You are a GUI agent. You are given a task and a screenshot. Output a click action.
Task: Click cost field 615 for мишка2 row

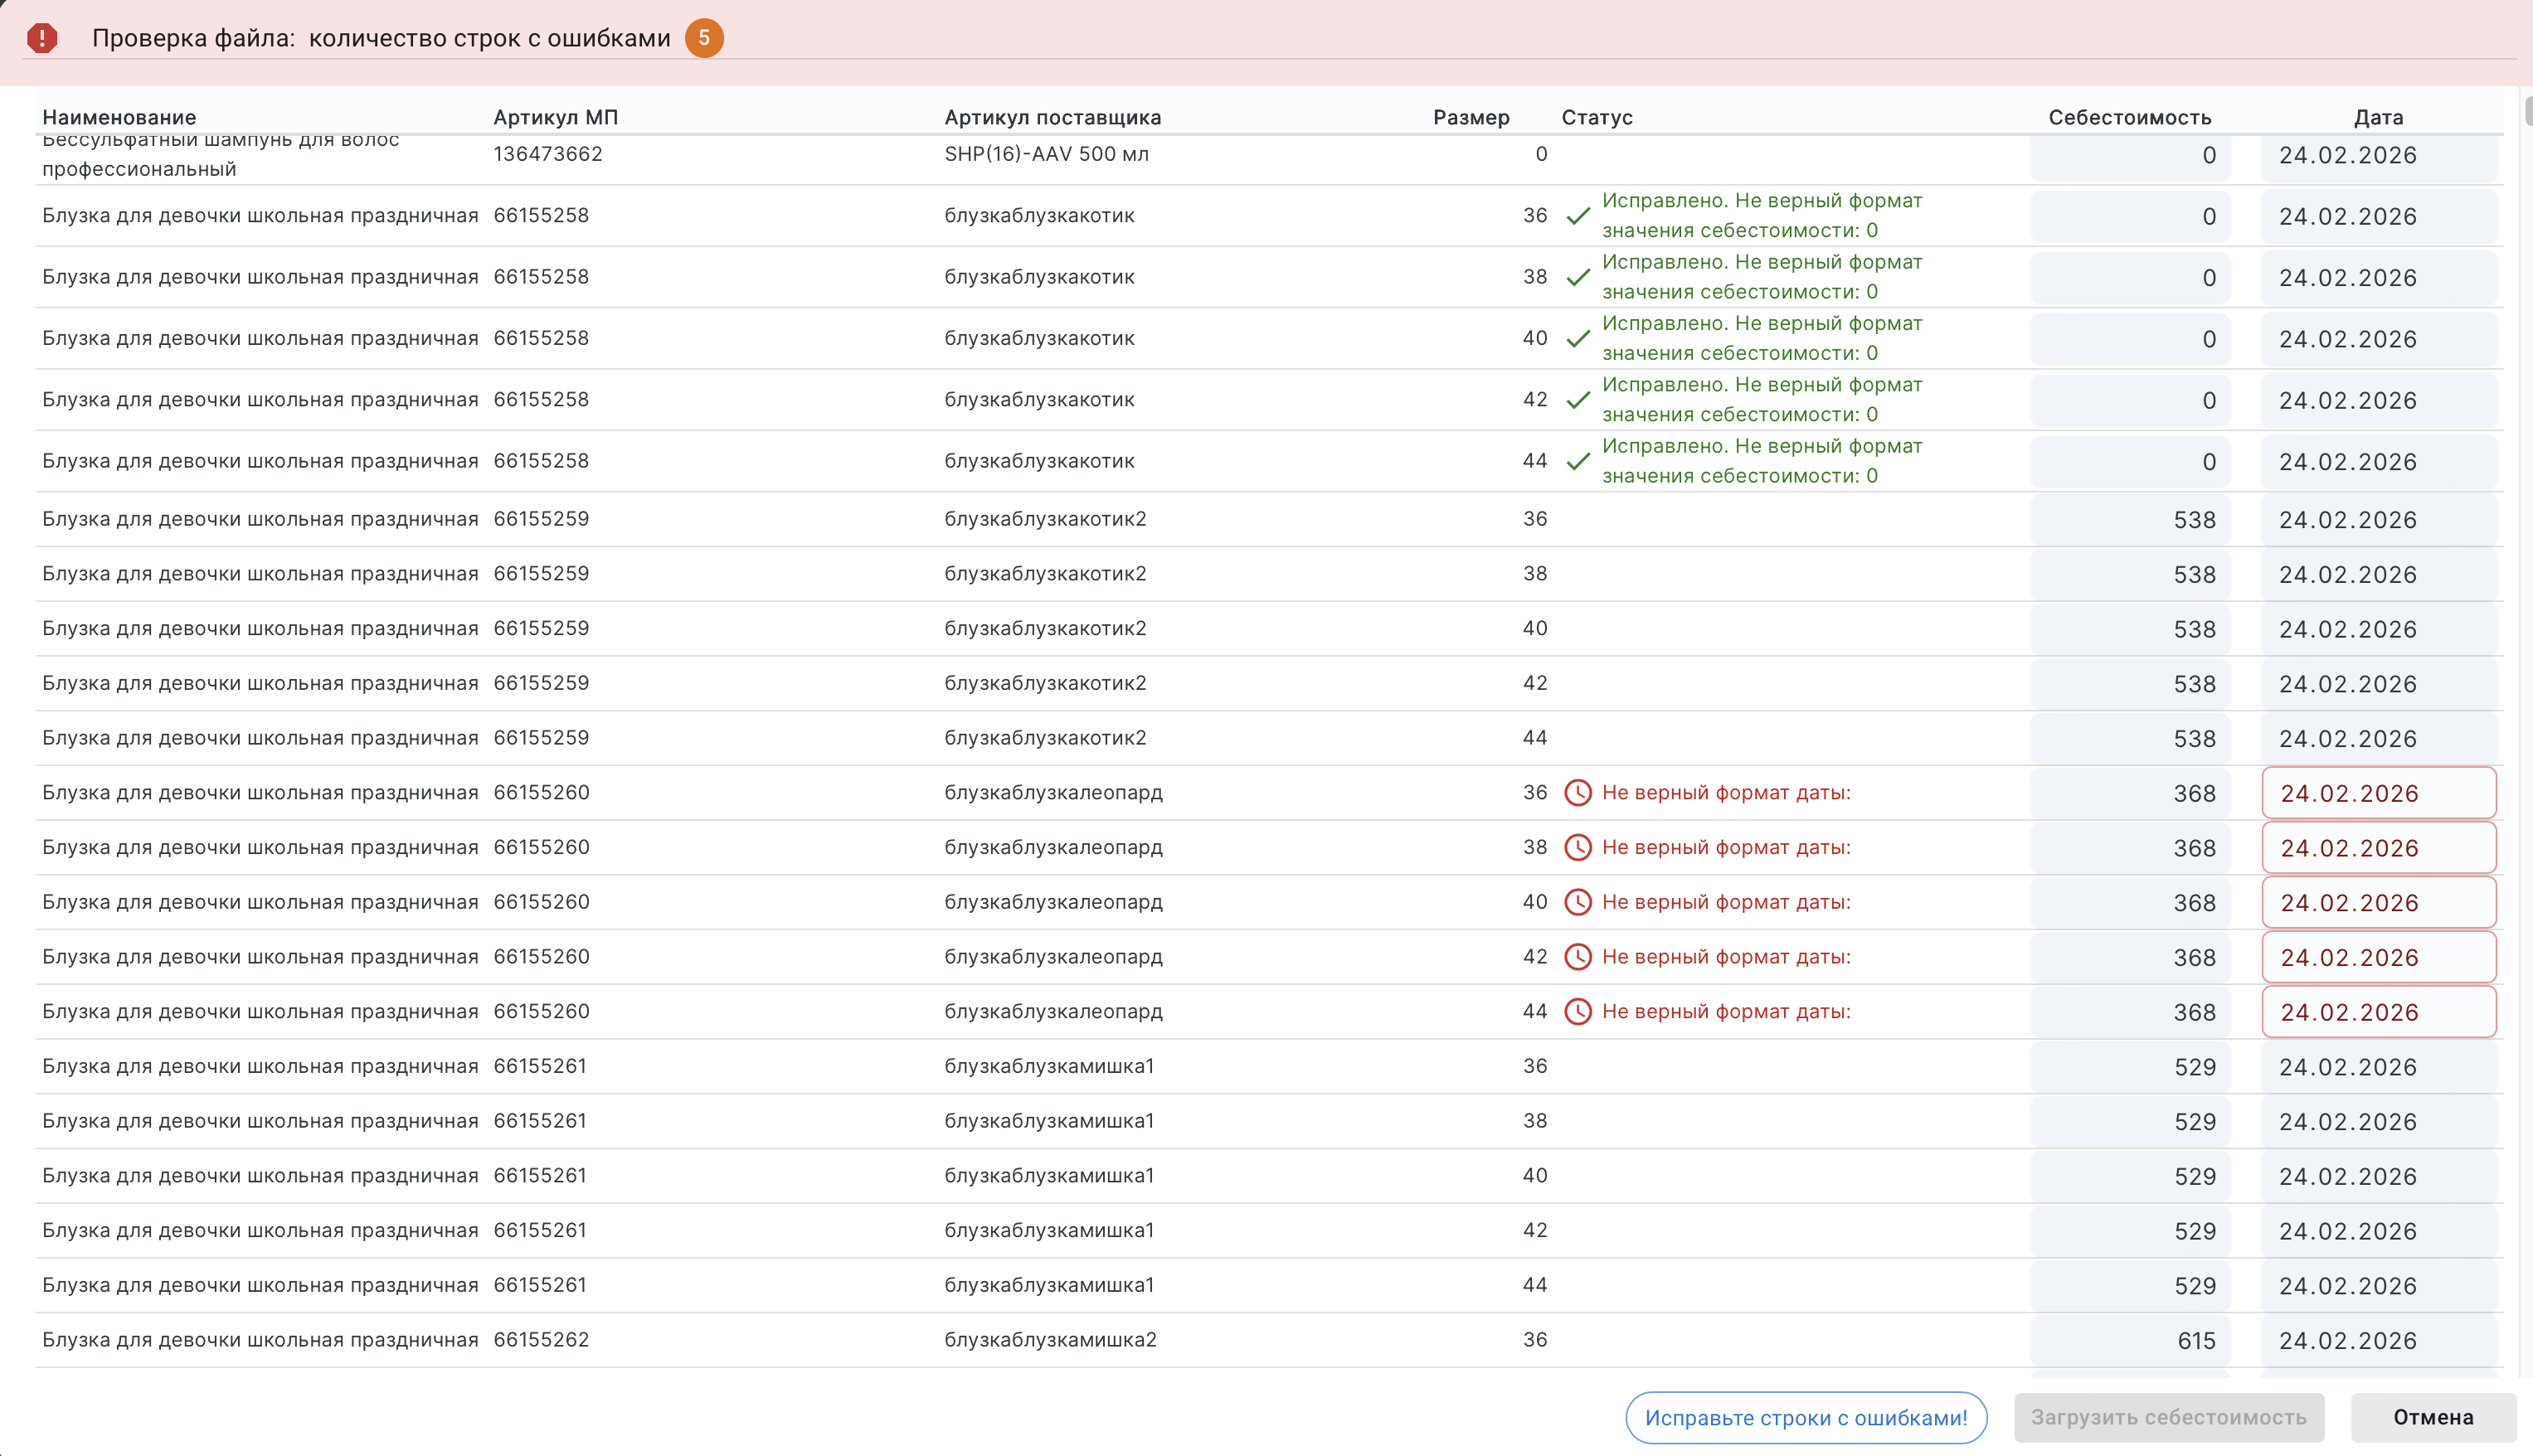click(2130, 1341)
